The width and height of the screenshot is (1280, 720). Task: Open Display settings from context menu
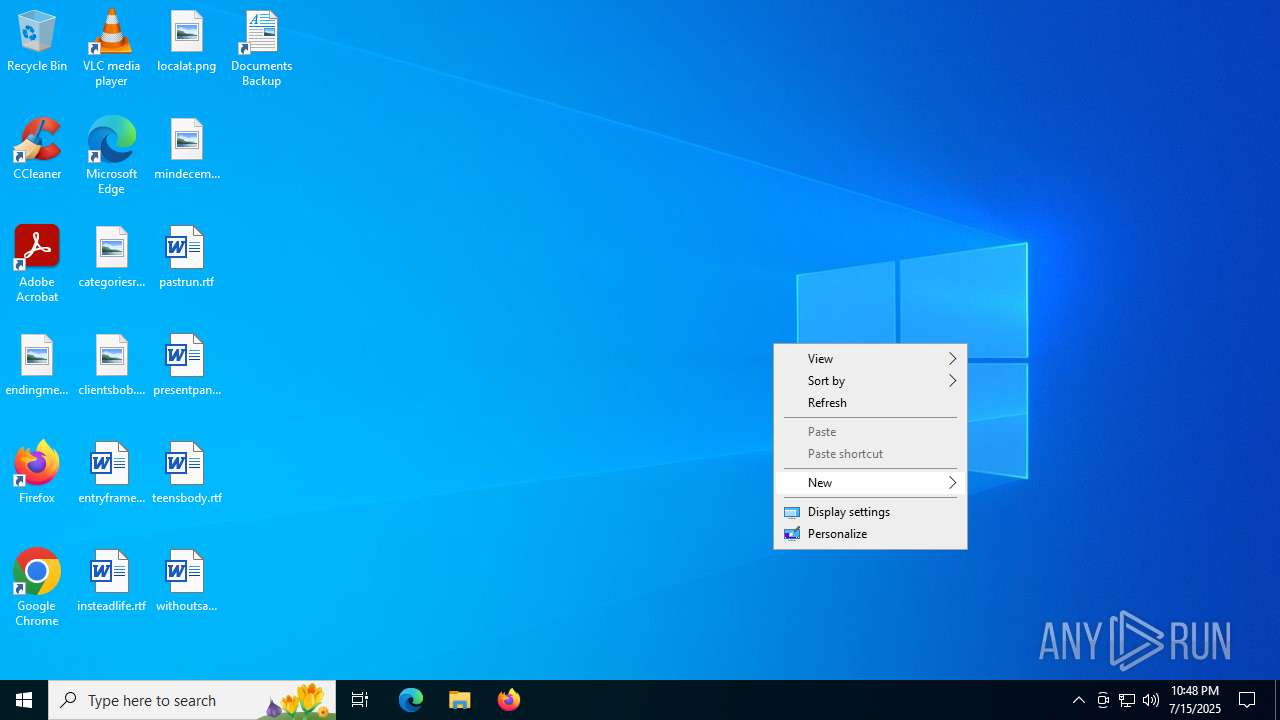pos(870,512)
